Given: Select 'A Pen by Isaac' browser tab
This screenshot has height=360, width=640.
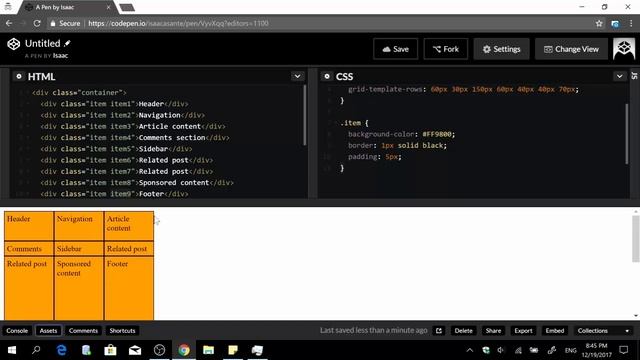Looking at the screenshot, I should (x=67, y=7).
